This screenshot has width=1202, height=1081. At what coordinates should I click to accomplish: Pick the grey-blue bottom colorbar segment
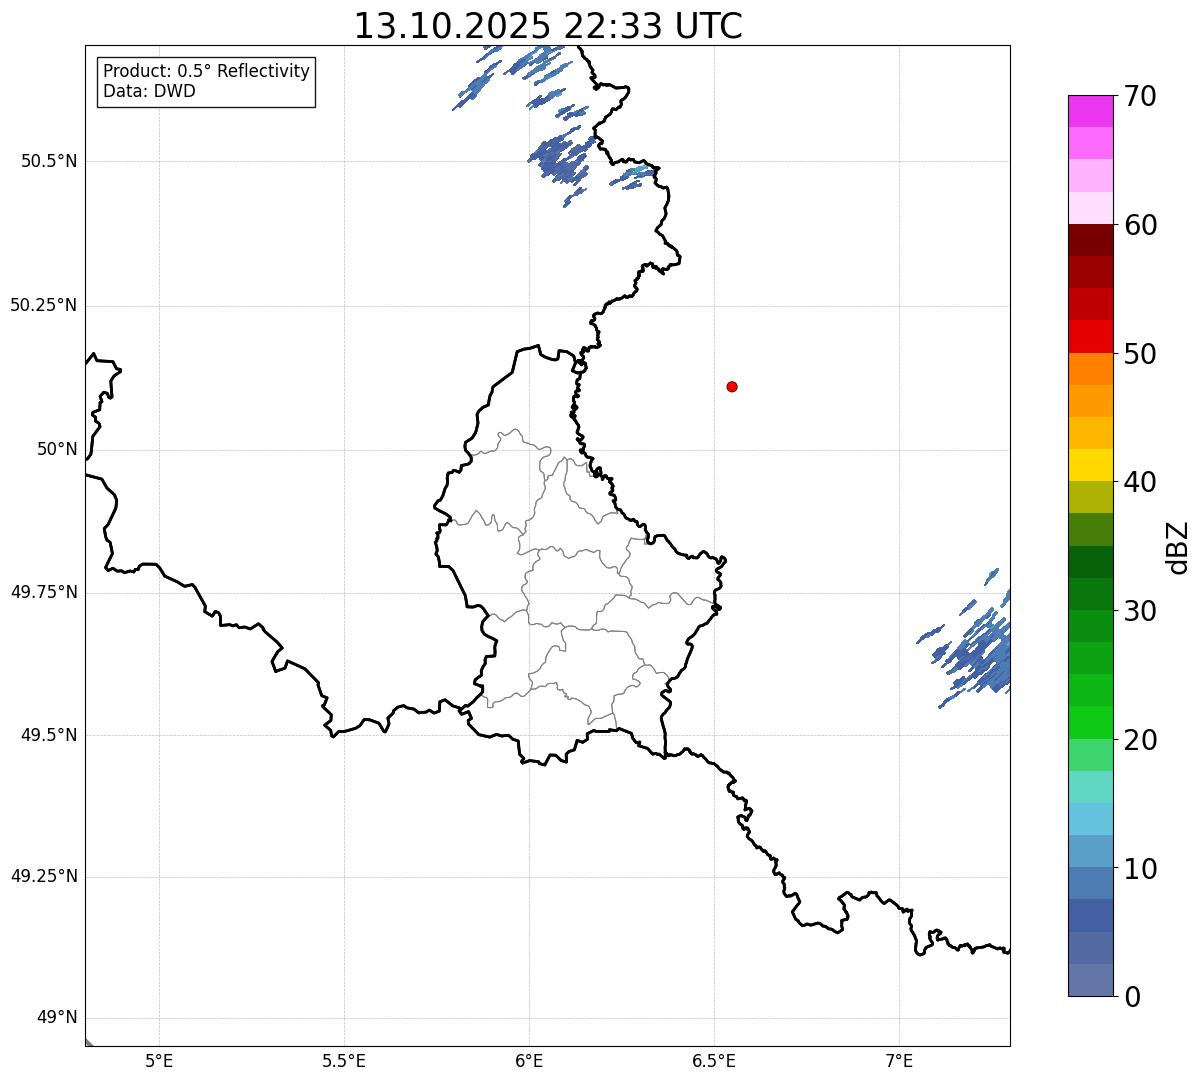1090,980
